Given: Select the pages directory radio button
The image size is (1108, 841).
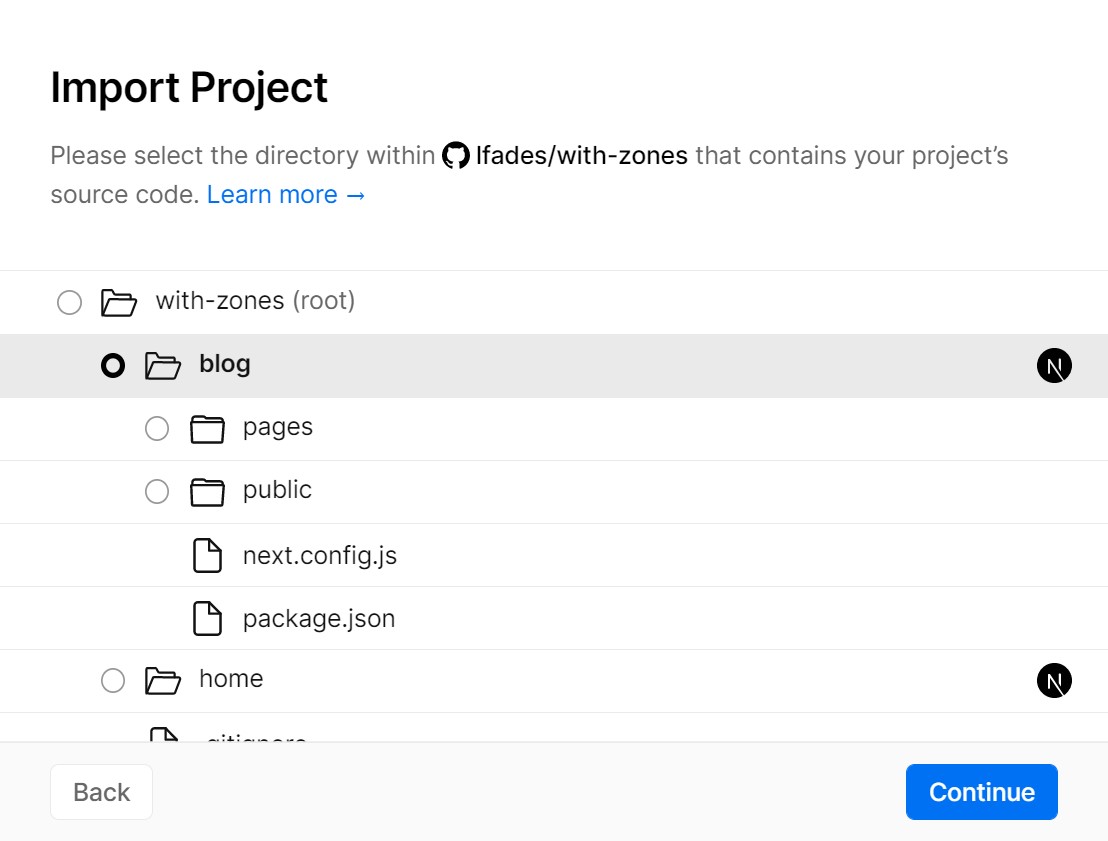Looking at the screenshot, I should pos(157,429).
